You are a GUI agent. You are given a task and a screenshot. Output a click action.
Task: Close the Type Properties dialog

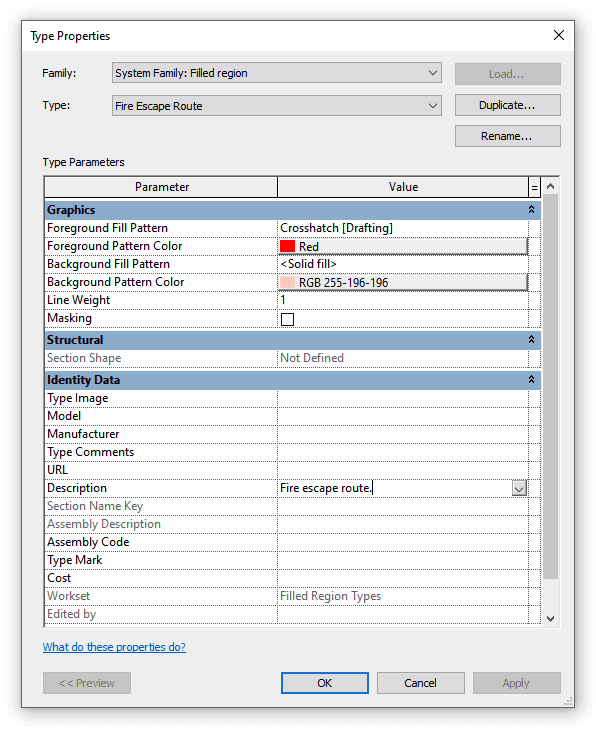point(559,35)
